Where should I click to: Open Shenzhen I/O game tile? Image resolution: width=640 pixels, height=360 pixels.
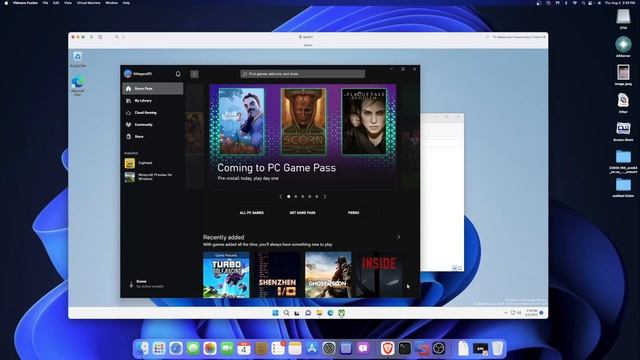(277, 275)
